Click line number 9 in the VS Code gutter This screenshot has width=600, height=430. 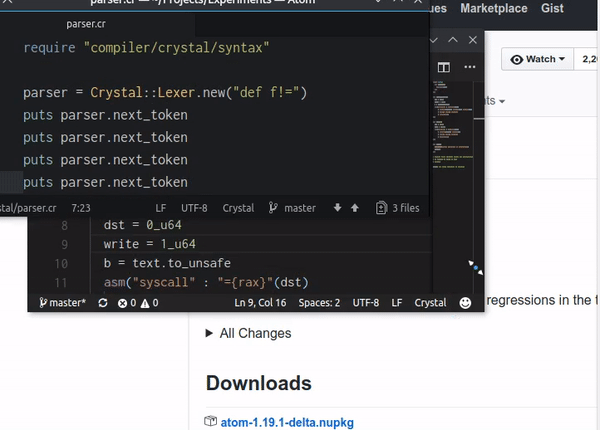pos(64,244)
